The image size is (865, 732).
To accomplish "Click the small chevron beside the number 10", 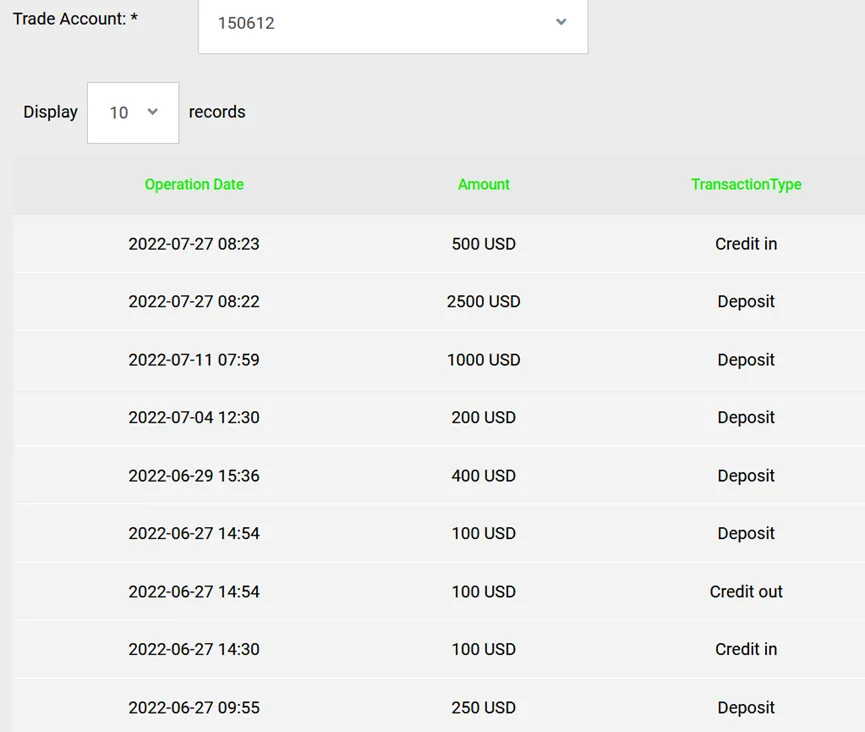I will [153, 112].
